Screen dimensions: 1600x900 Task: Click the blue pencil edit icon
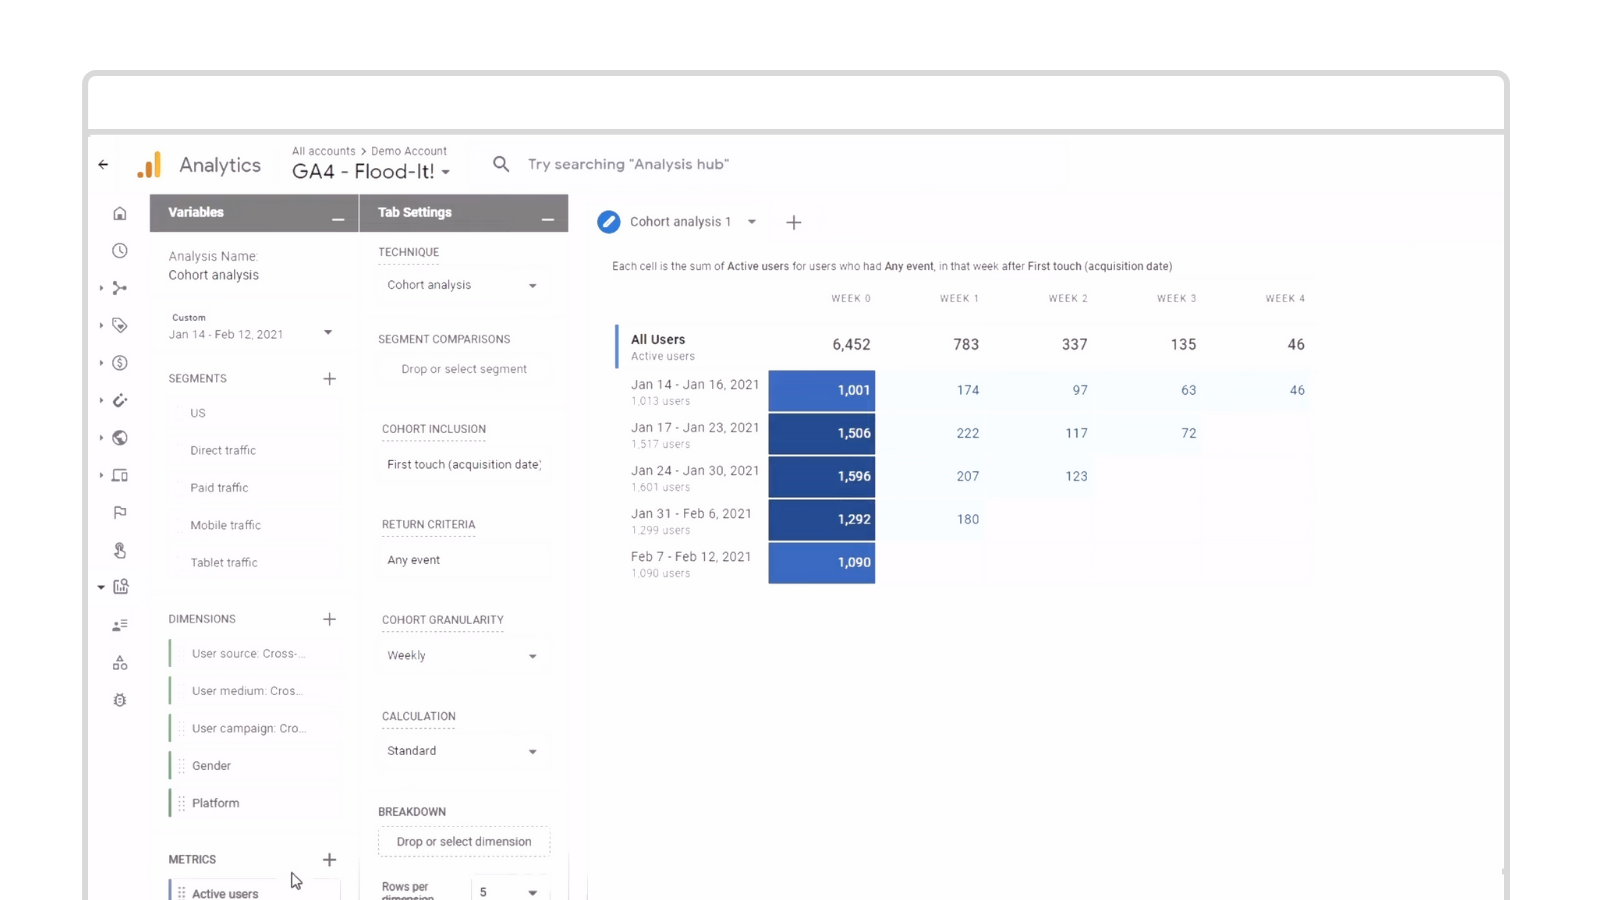pyautogui.click(x=608, y=221)
